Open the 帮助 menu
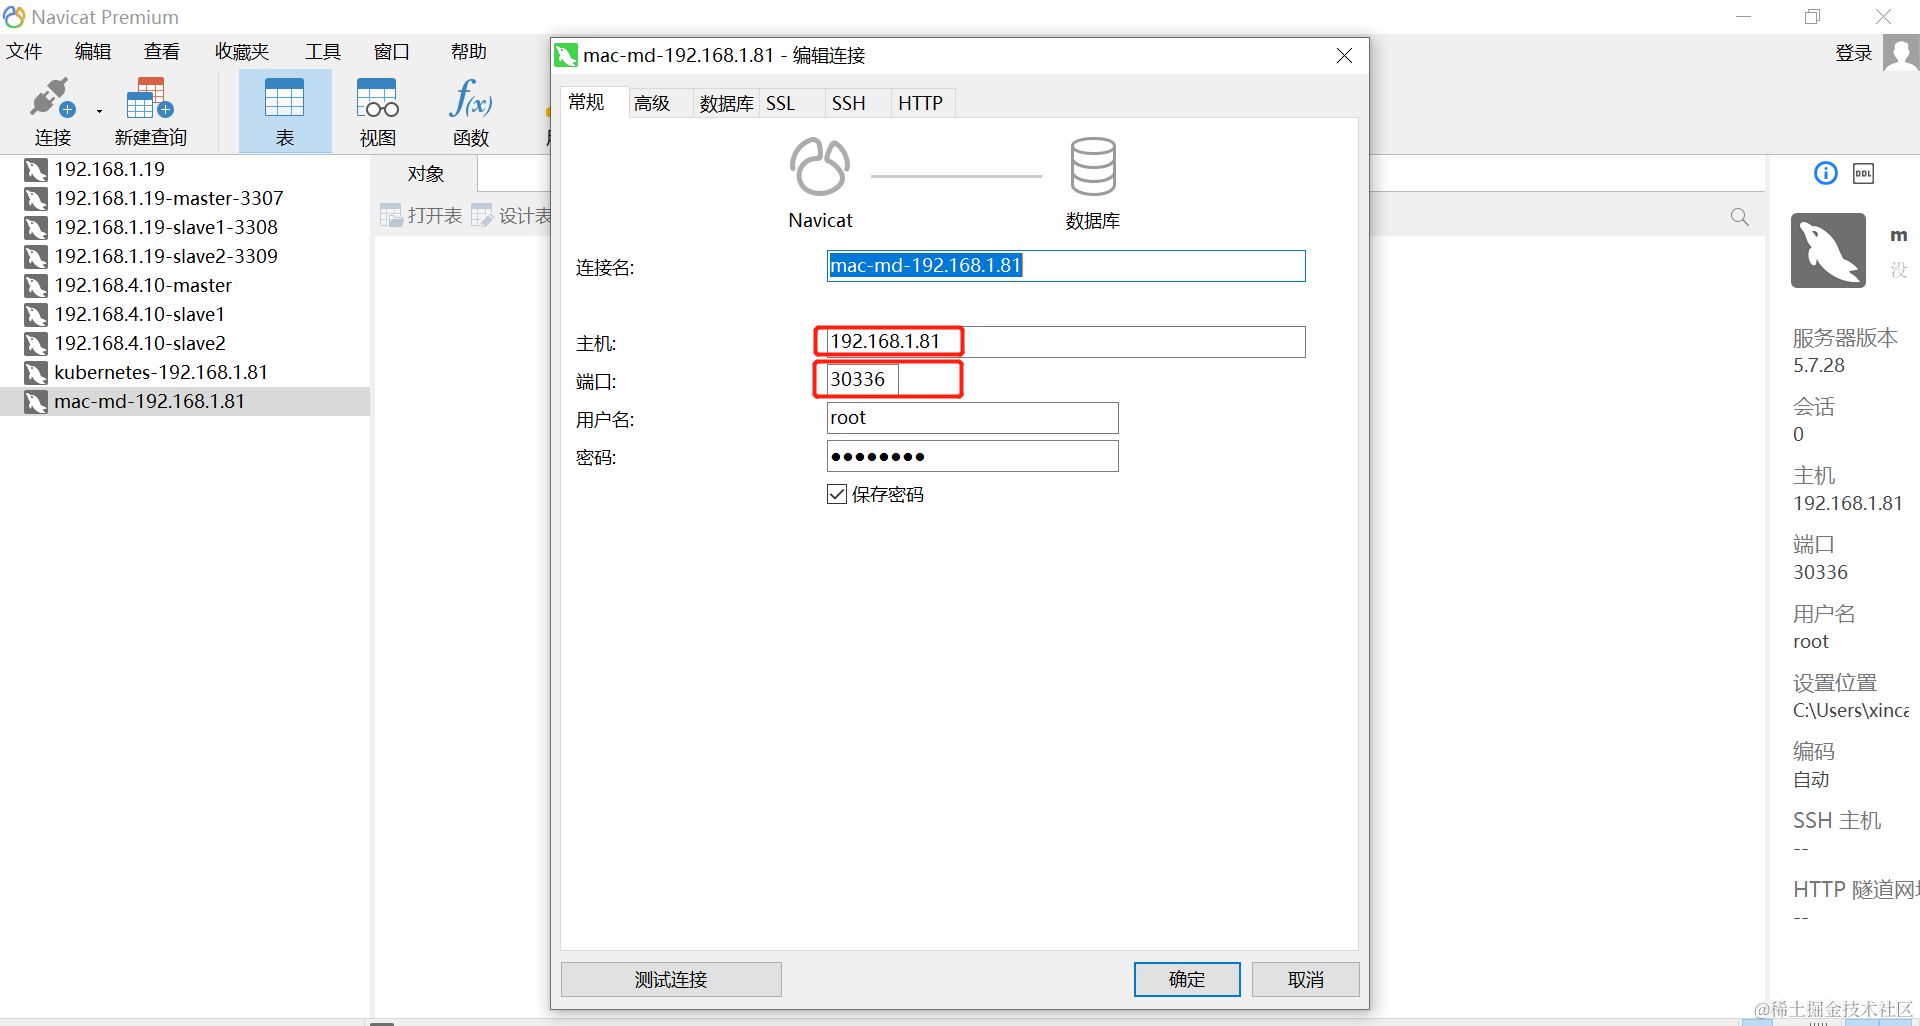Screen dimensions: 1920x1026 tap(468, 51)
